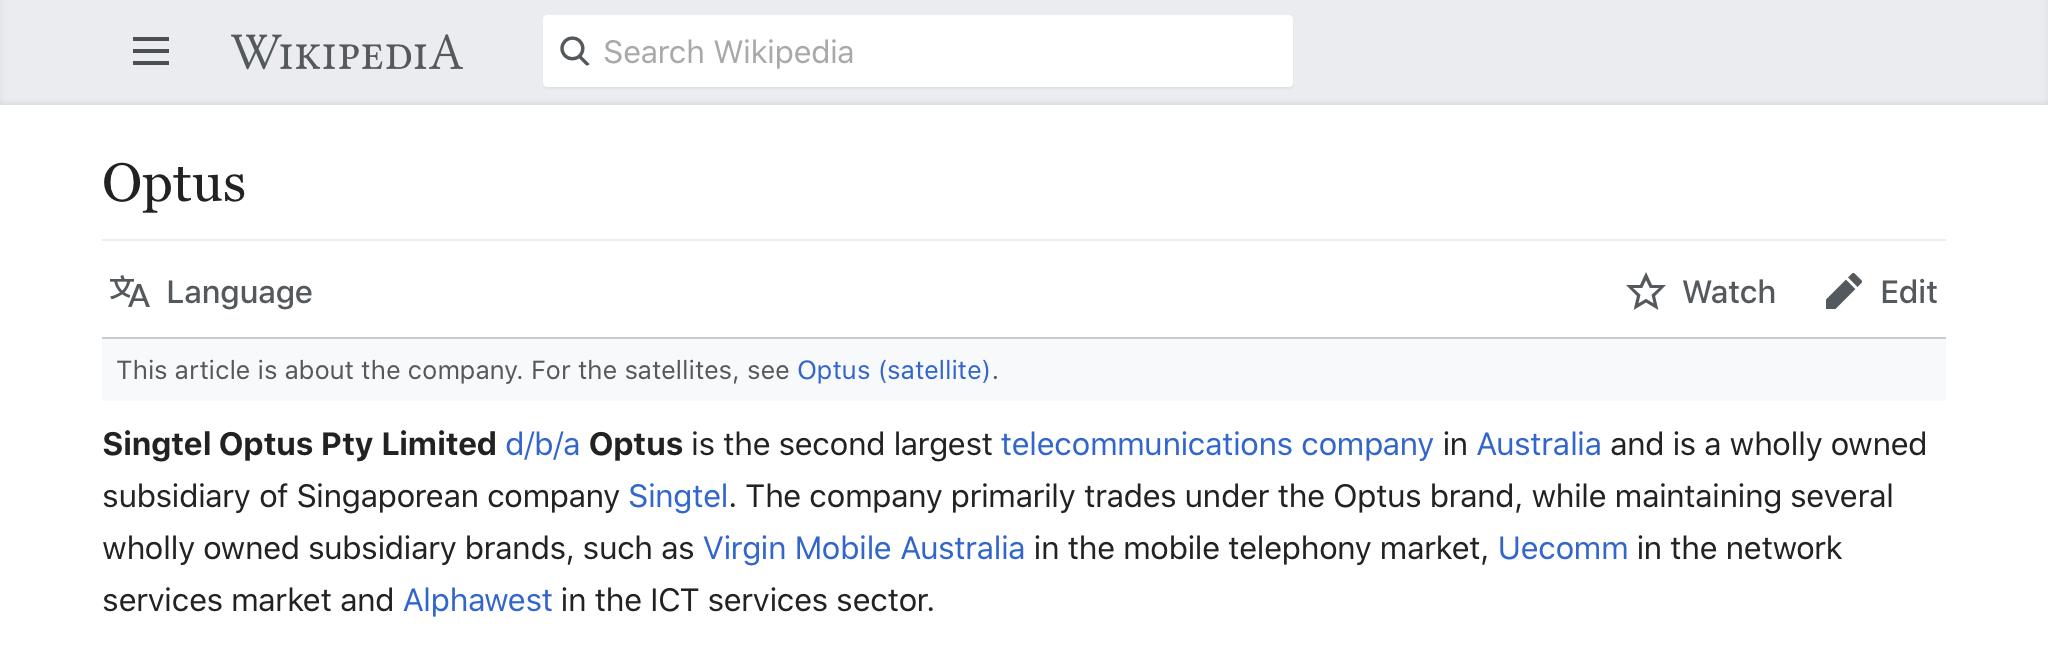This screenshot has height=647, width=2048.
Task: Click the magnifying glass search icon
Action: 575,51
